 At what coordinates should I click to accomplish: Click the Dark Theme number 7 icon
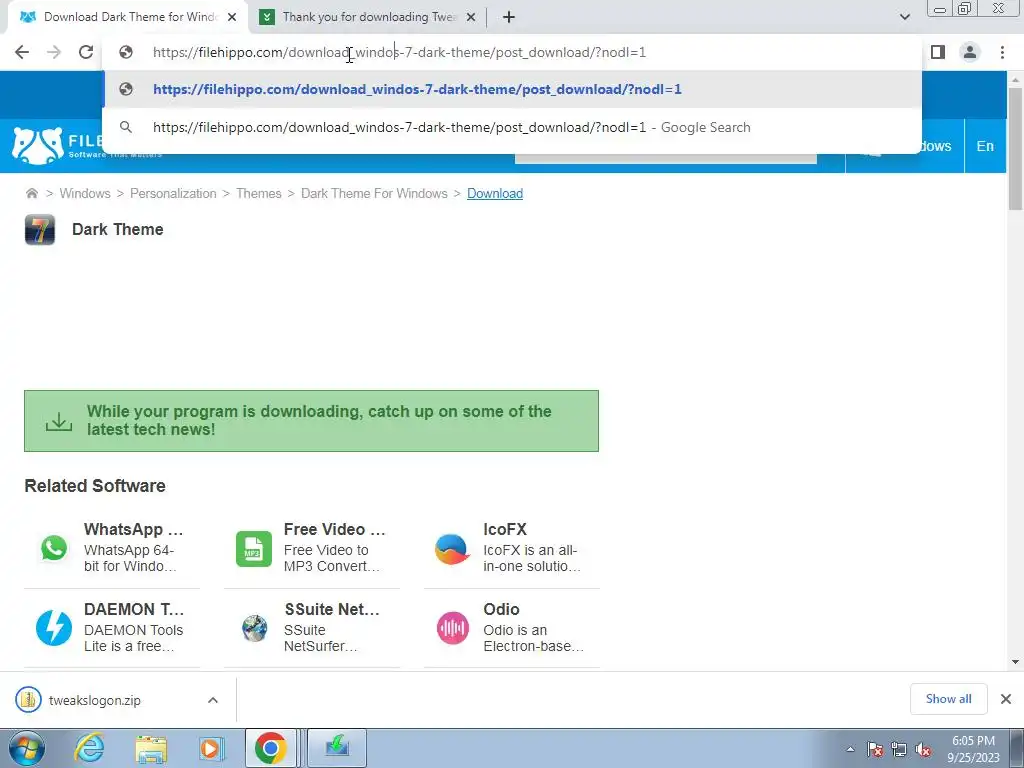coord(40,230)
